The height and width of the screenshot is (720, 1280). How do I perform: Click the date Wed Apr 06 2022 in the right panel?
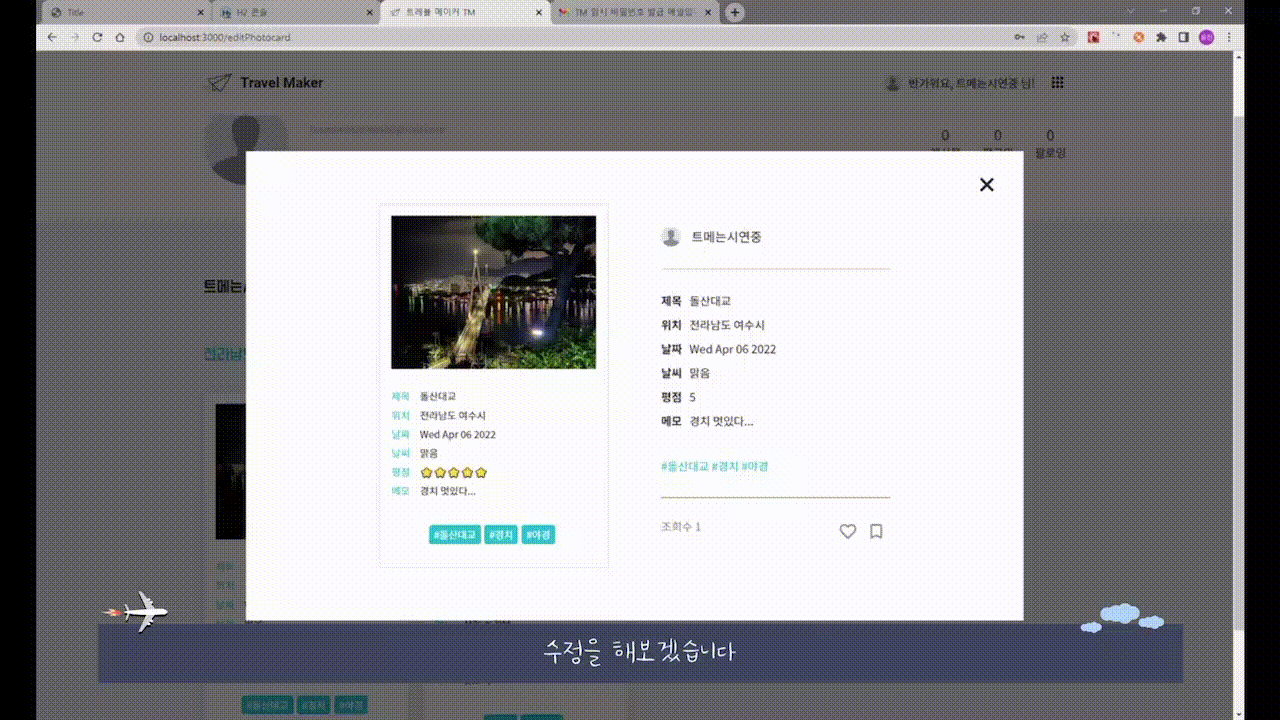point(732,349)
